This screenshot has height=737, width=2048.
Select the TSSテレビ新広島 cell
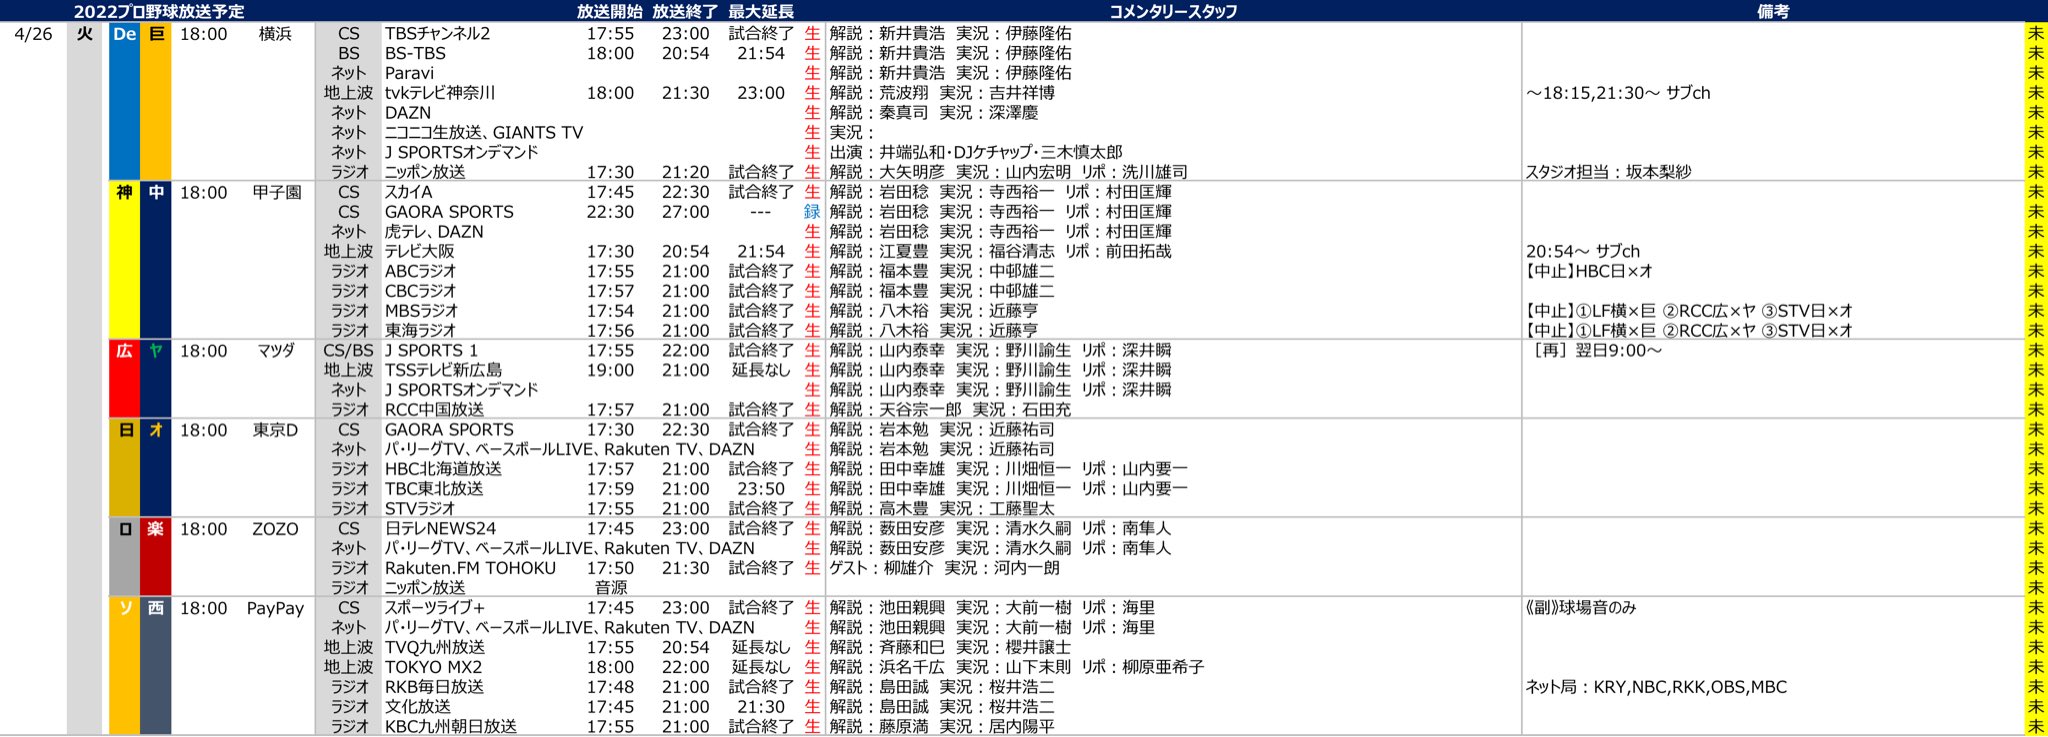(444, 370)
